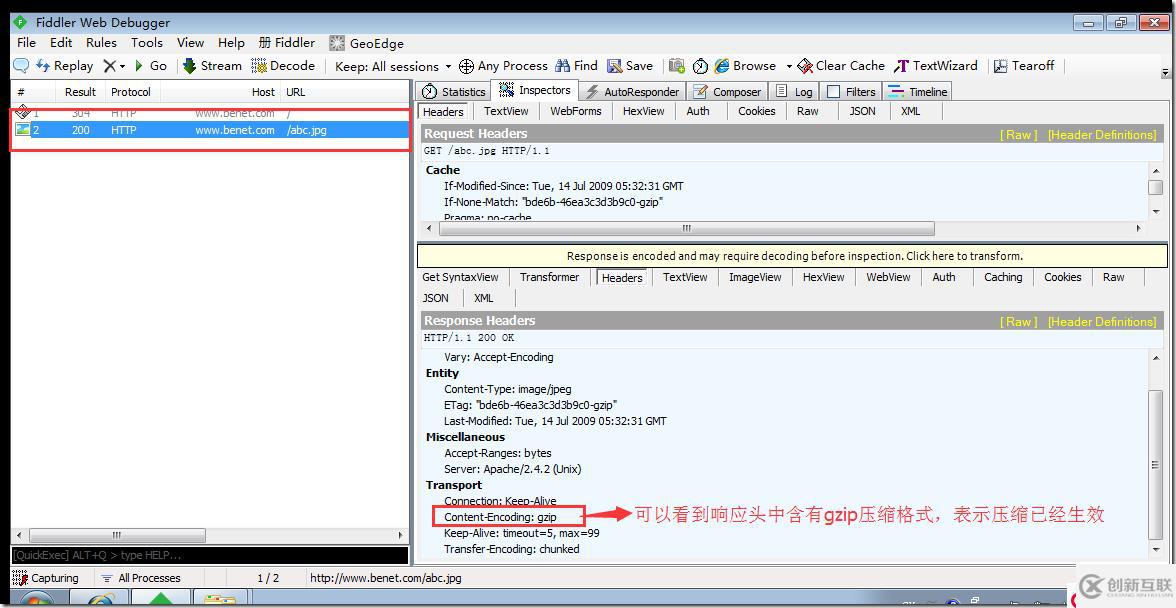Viewport: 1176px width, 608px height.
Task: Toggle Stream mode in toolbar
Action: 213,66
